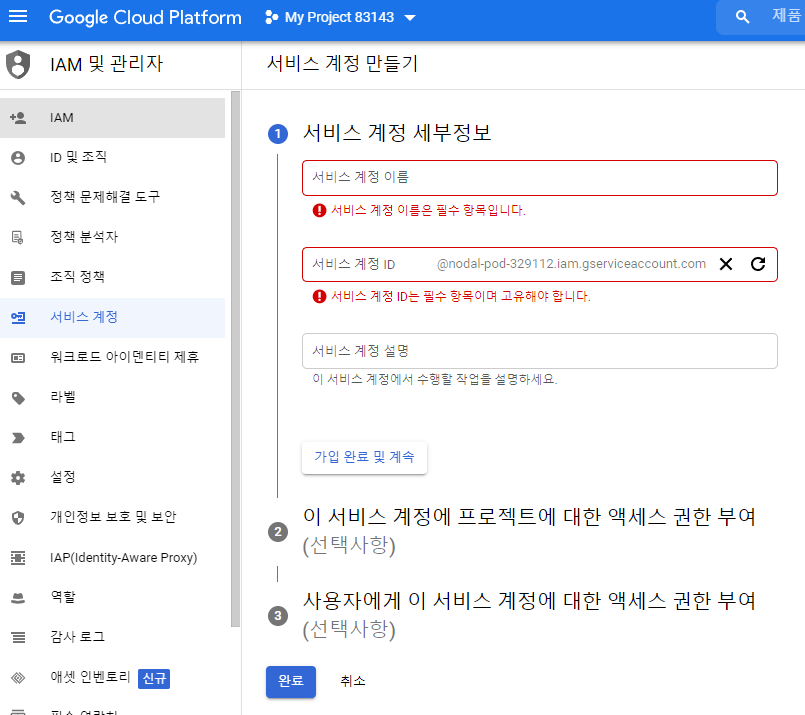Regenerate service account ID with refresh icon
The height and width of the screenshot is (715, 805).
click(x=758, y=264)
